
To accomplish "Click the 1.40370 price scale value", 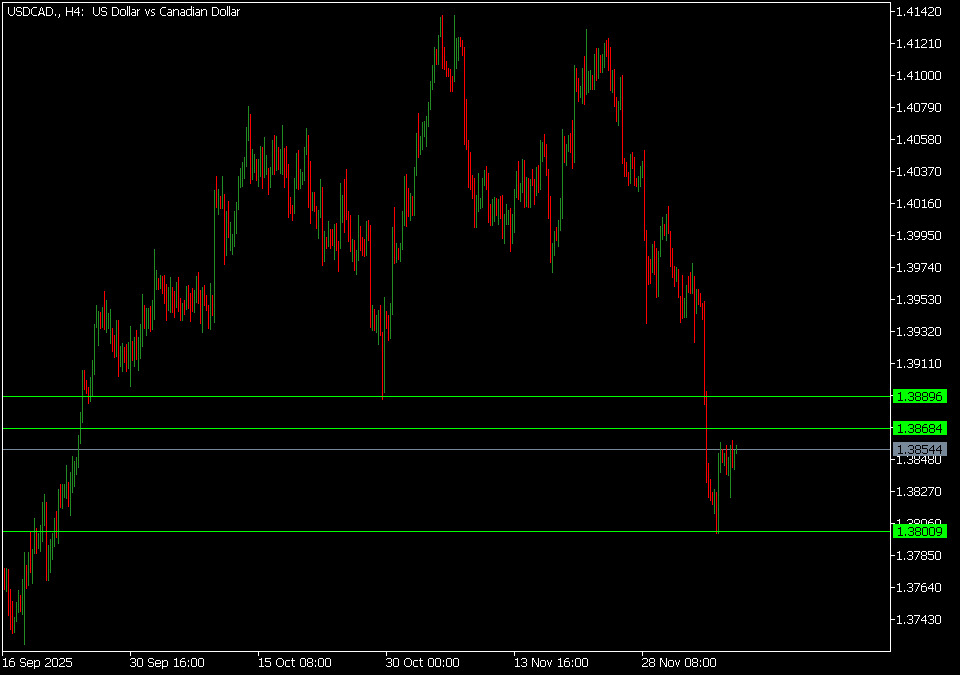I will (919, 172).
